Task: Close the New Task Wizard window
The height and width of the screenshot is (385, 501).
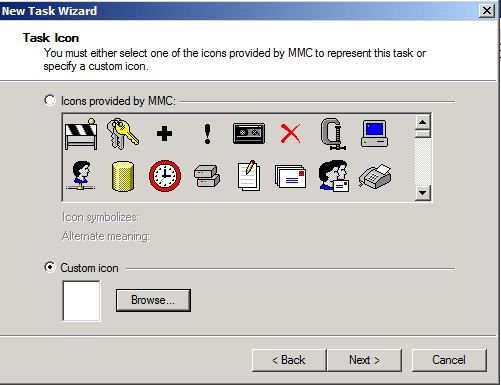Action: click(487, 11)
